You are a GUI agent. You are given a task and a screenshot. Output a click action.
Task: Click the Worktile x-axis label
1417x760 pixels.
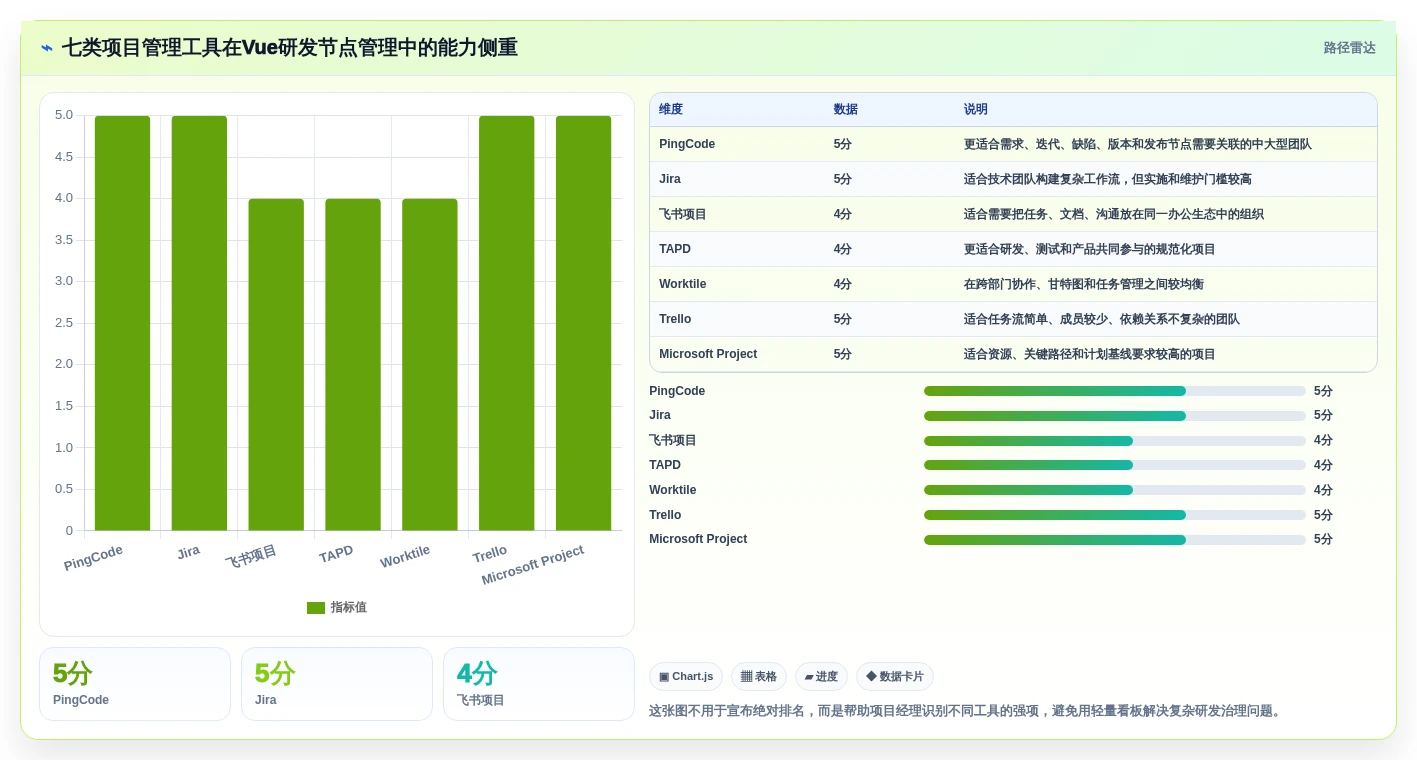pyautogui.click(x=405, y=557)
